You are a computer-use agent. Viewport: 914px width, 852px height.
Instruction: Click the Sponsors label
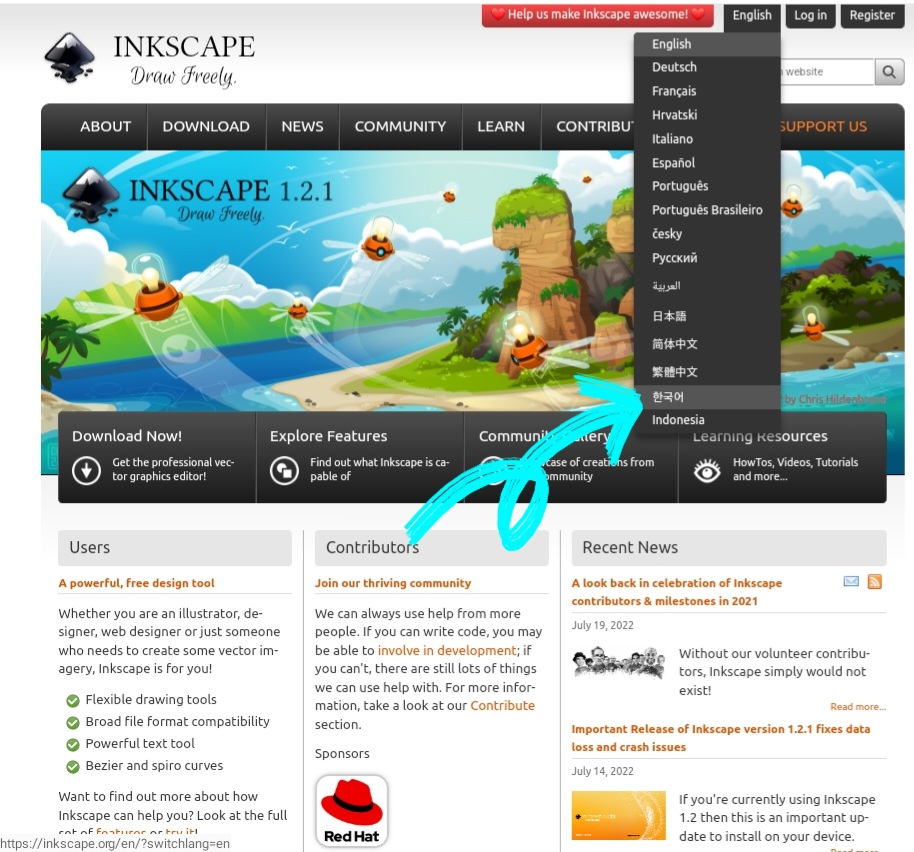click(x=342, y=754)
